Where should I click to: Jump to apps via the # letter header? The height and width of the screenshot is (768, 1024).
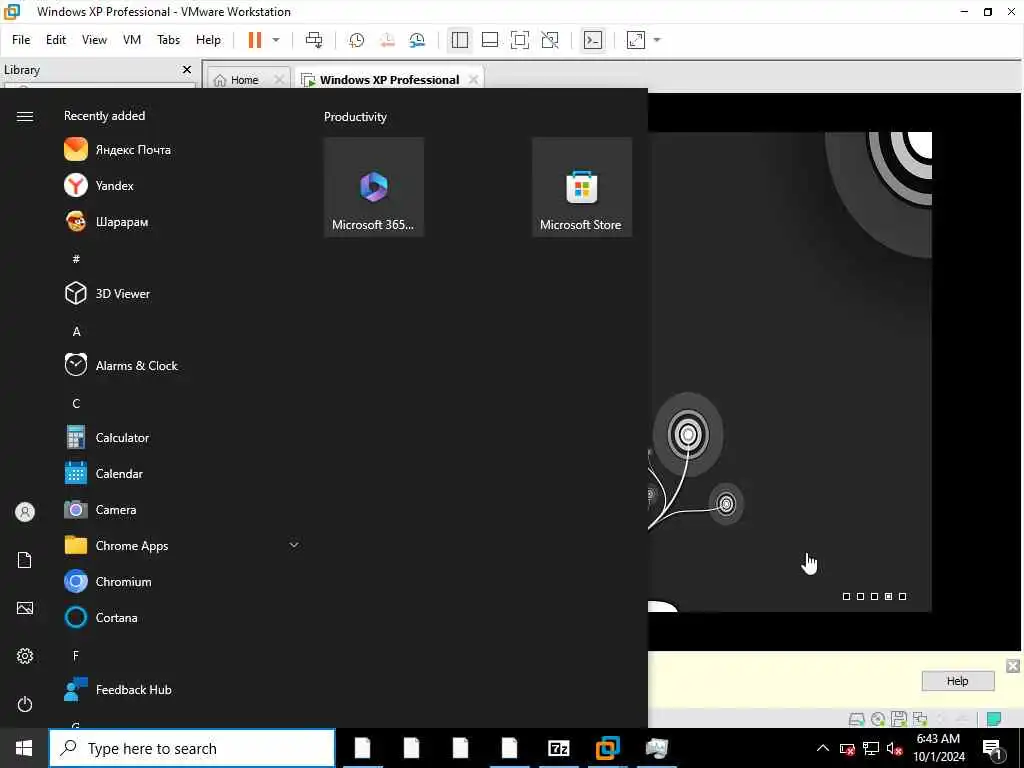click(76, 259)
